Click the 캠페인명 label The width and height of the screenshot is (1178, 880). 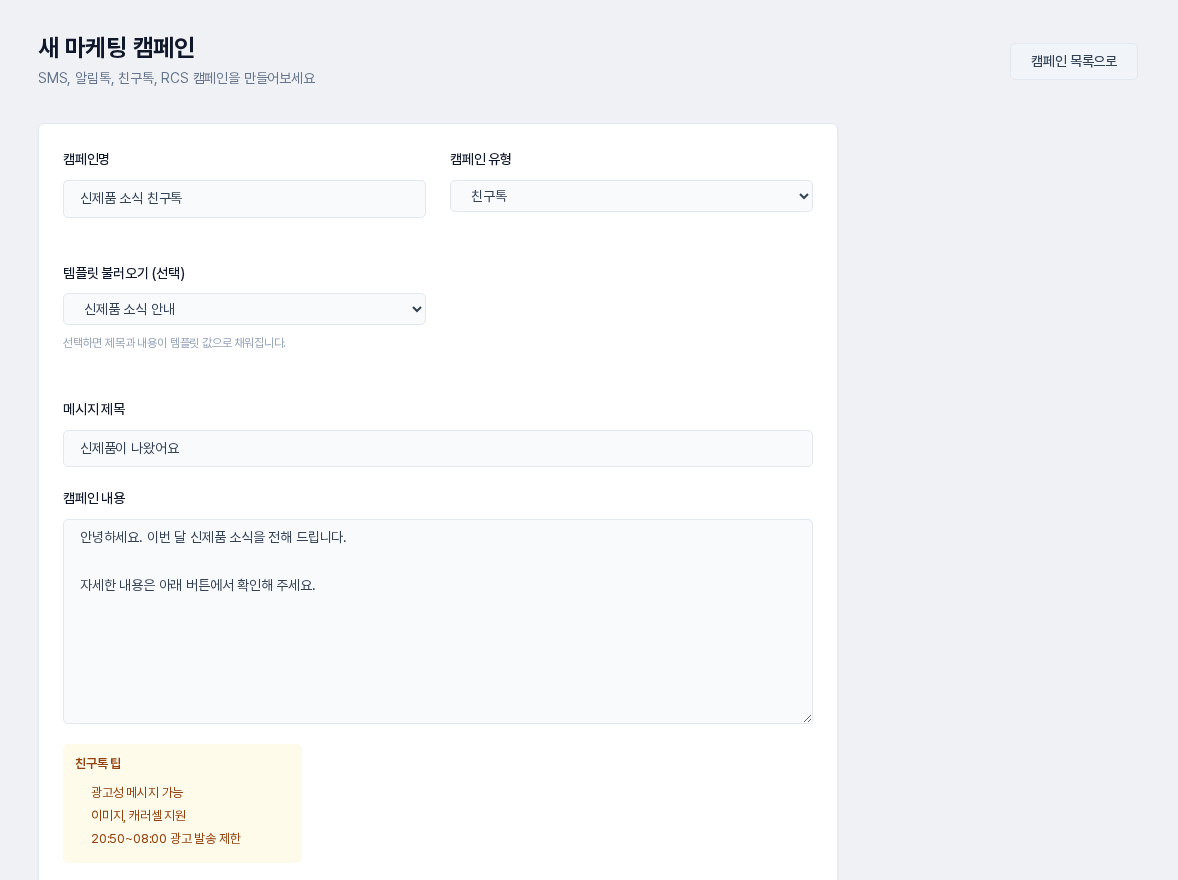coord(86,159)
